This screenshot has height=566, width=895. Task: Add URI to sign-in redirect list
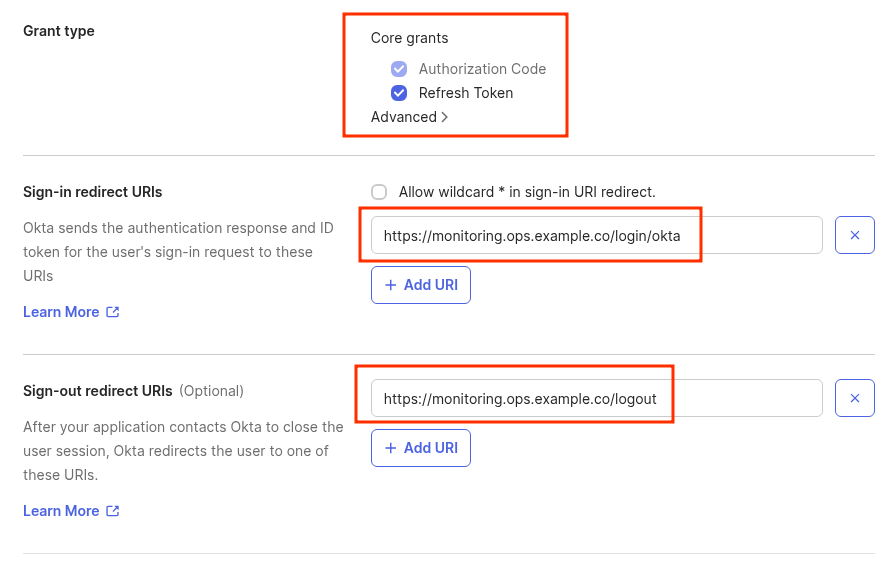coord(421,285)
